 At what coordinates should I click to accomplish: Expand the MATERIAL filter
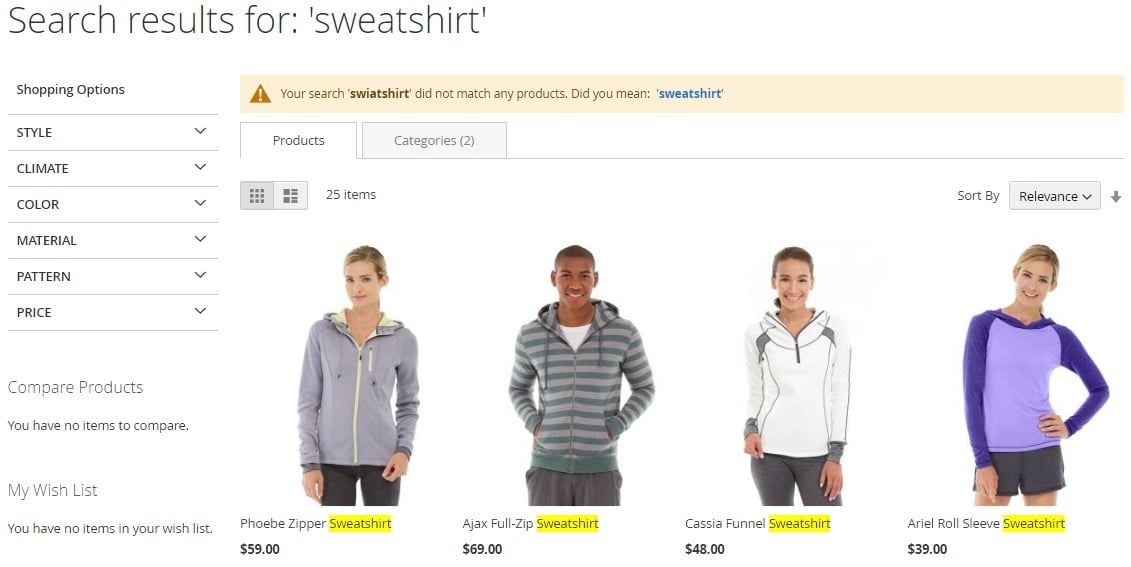coord(113,241)
